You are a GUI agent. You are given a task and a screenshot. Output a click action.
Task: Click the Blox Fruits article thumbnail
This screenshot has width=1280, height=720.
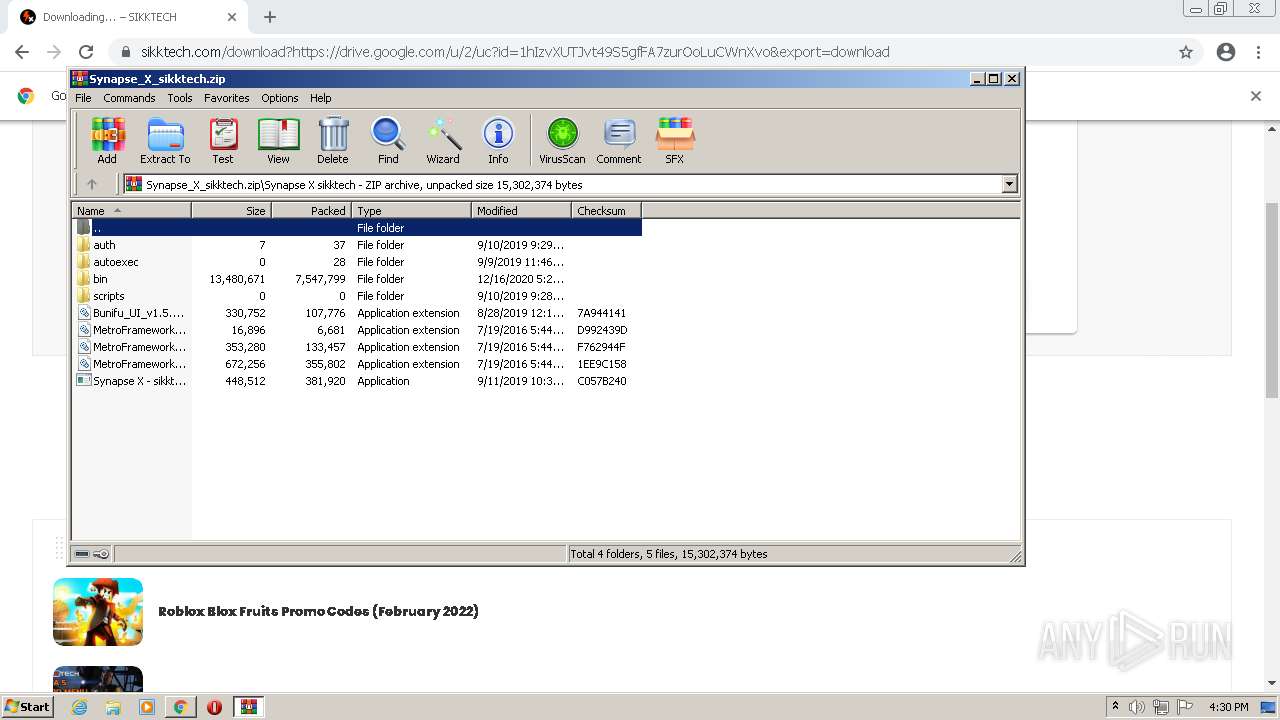point(98,612)
